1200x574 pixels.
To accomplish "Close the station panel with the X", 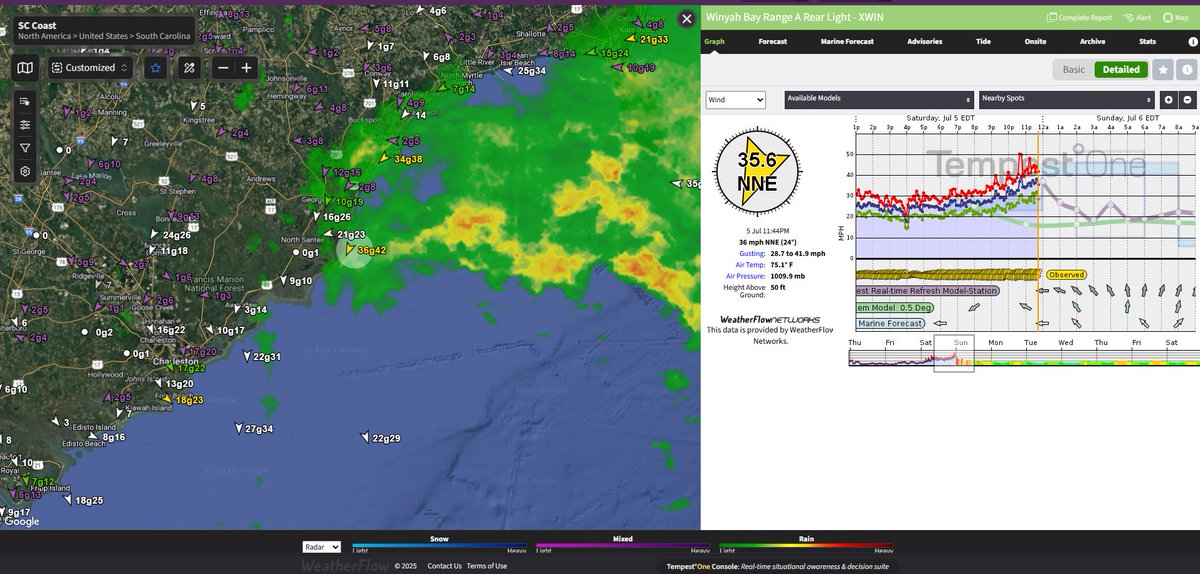I will click(x=686, y=18).
